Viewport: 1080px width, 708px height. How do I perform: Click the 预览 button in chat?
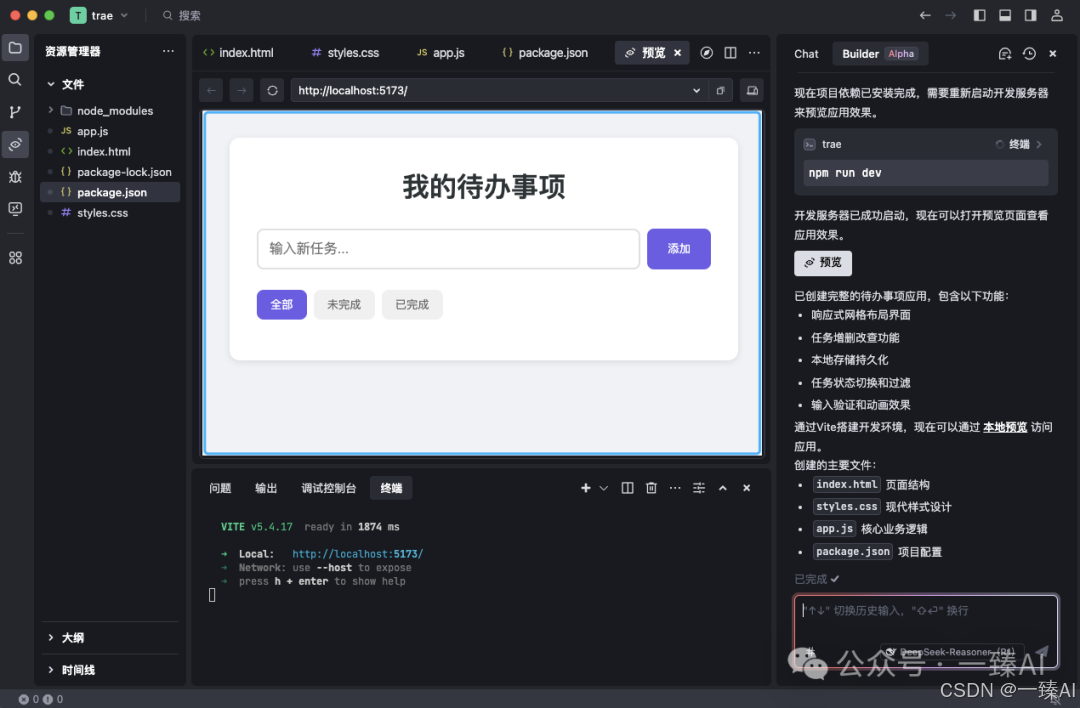pos(823,262)
